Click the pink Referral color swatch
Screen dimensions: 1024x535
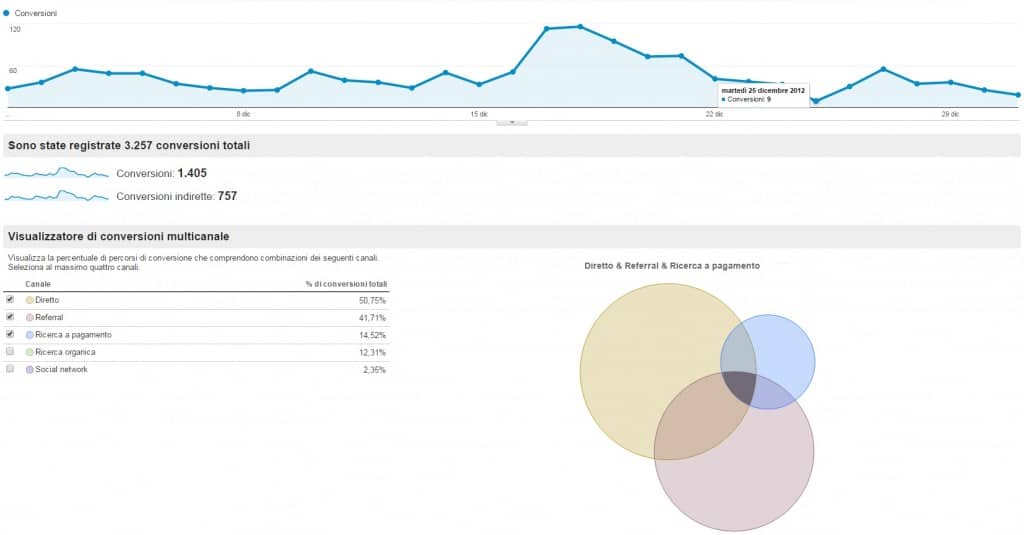pyautogui.click(x=29, y=317)
